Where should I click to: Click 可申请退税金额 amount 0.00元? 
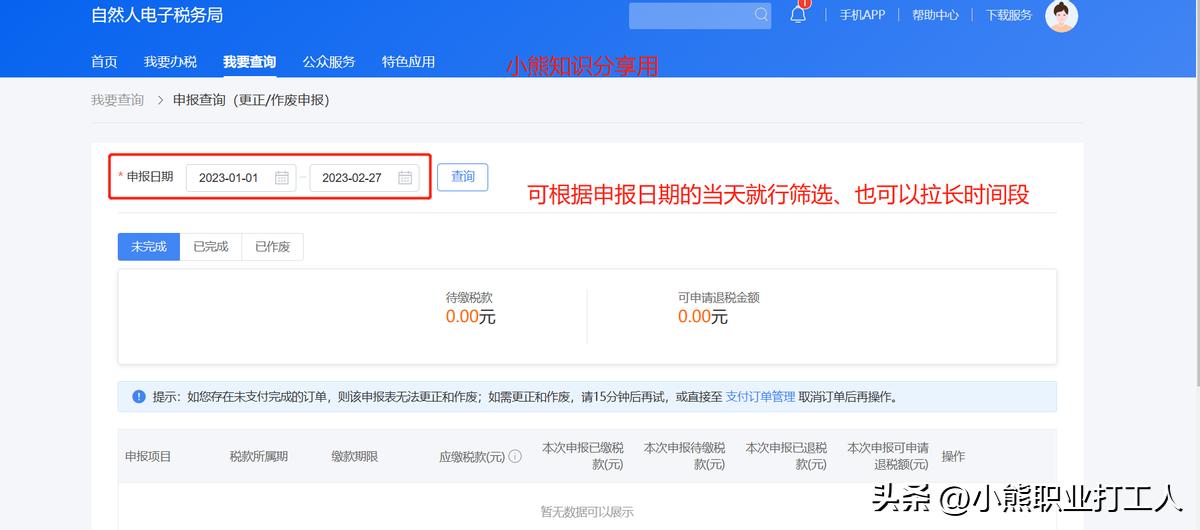[x=702, y=317]
